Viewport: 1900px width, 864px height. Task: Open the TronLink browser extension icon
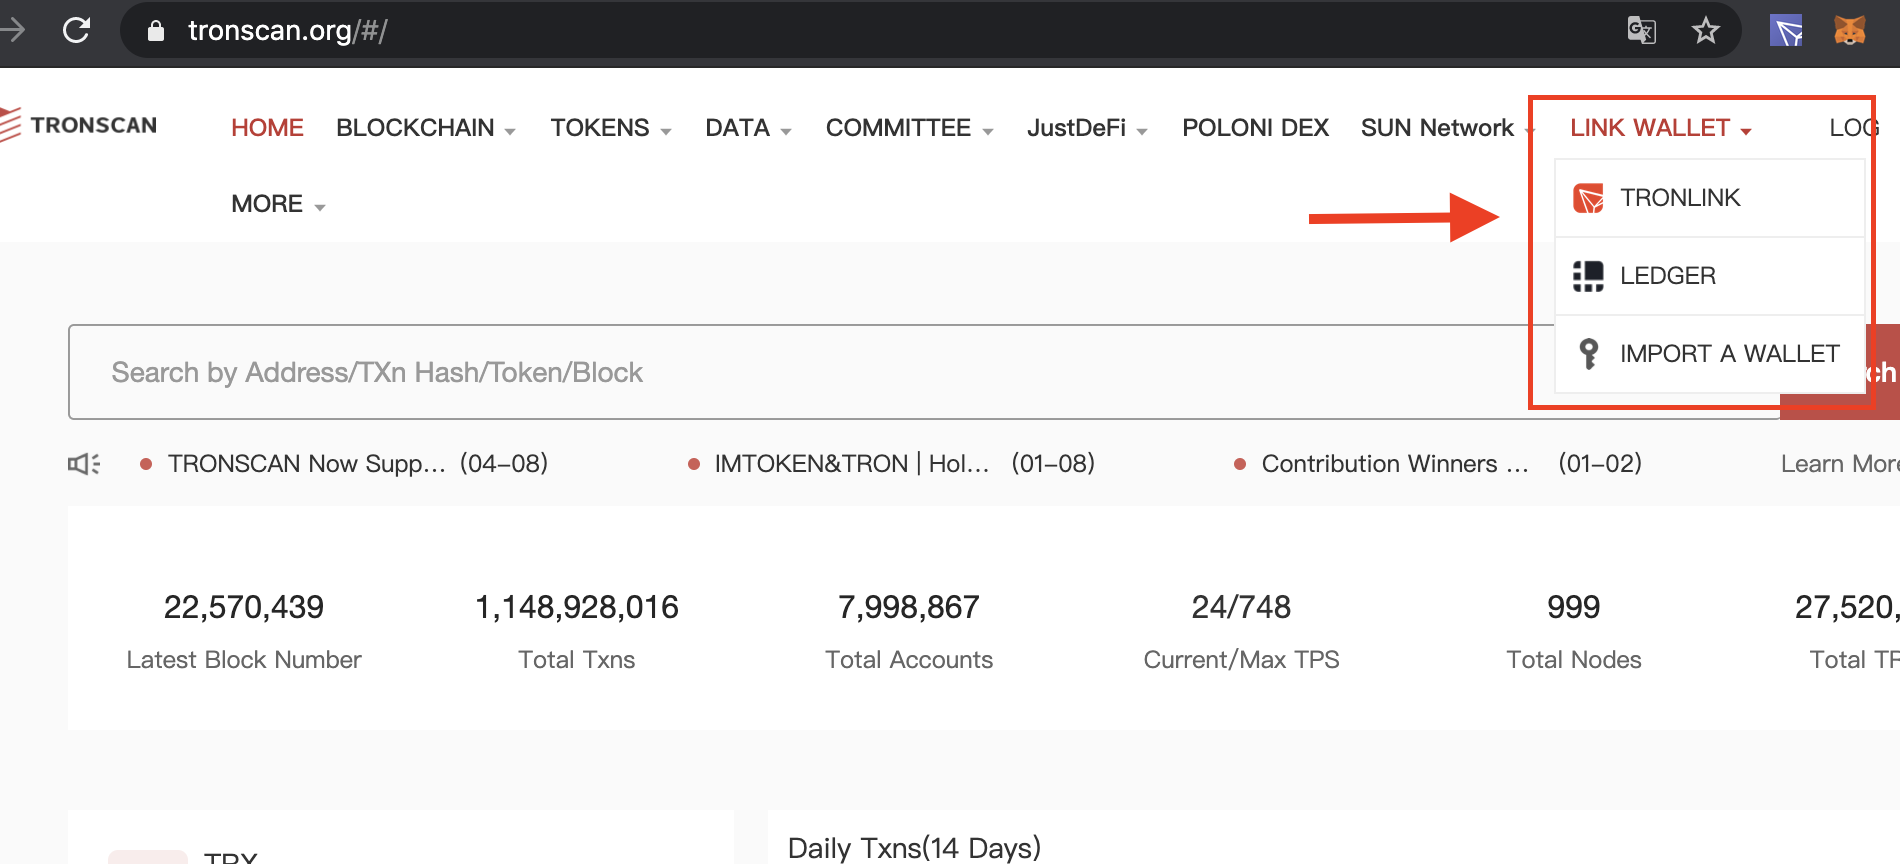click(1786, 30)
